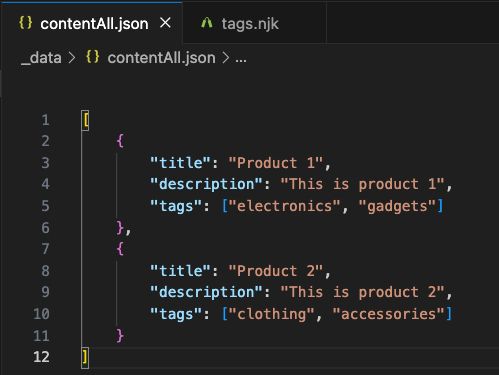
Task: Open the breadcrumb ellipsis symbol list
Action: coord(241,59)
